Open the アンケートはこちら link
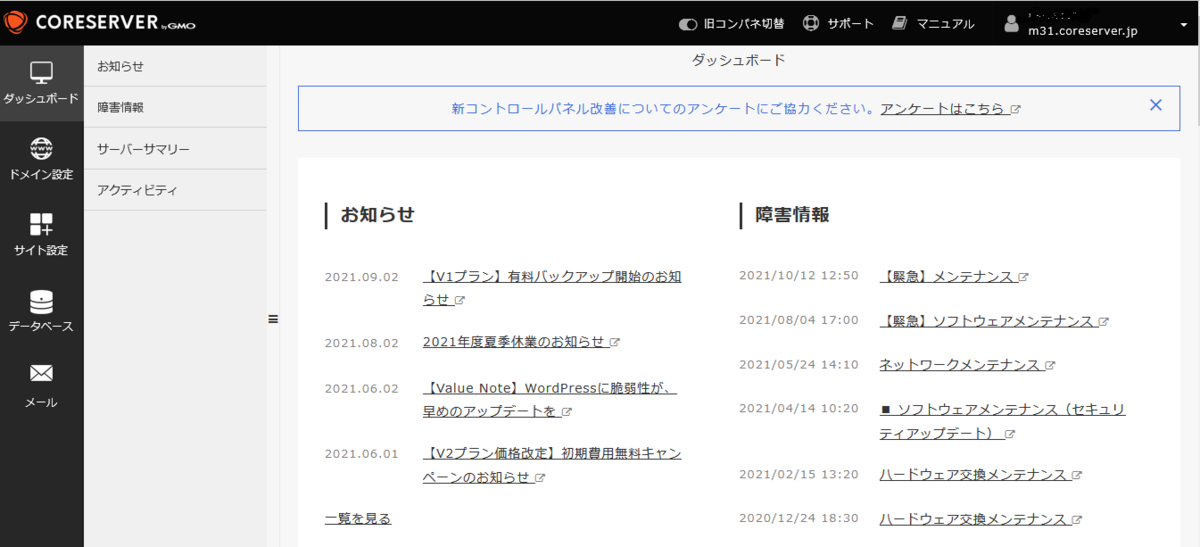 point(942,109)
